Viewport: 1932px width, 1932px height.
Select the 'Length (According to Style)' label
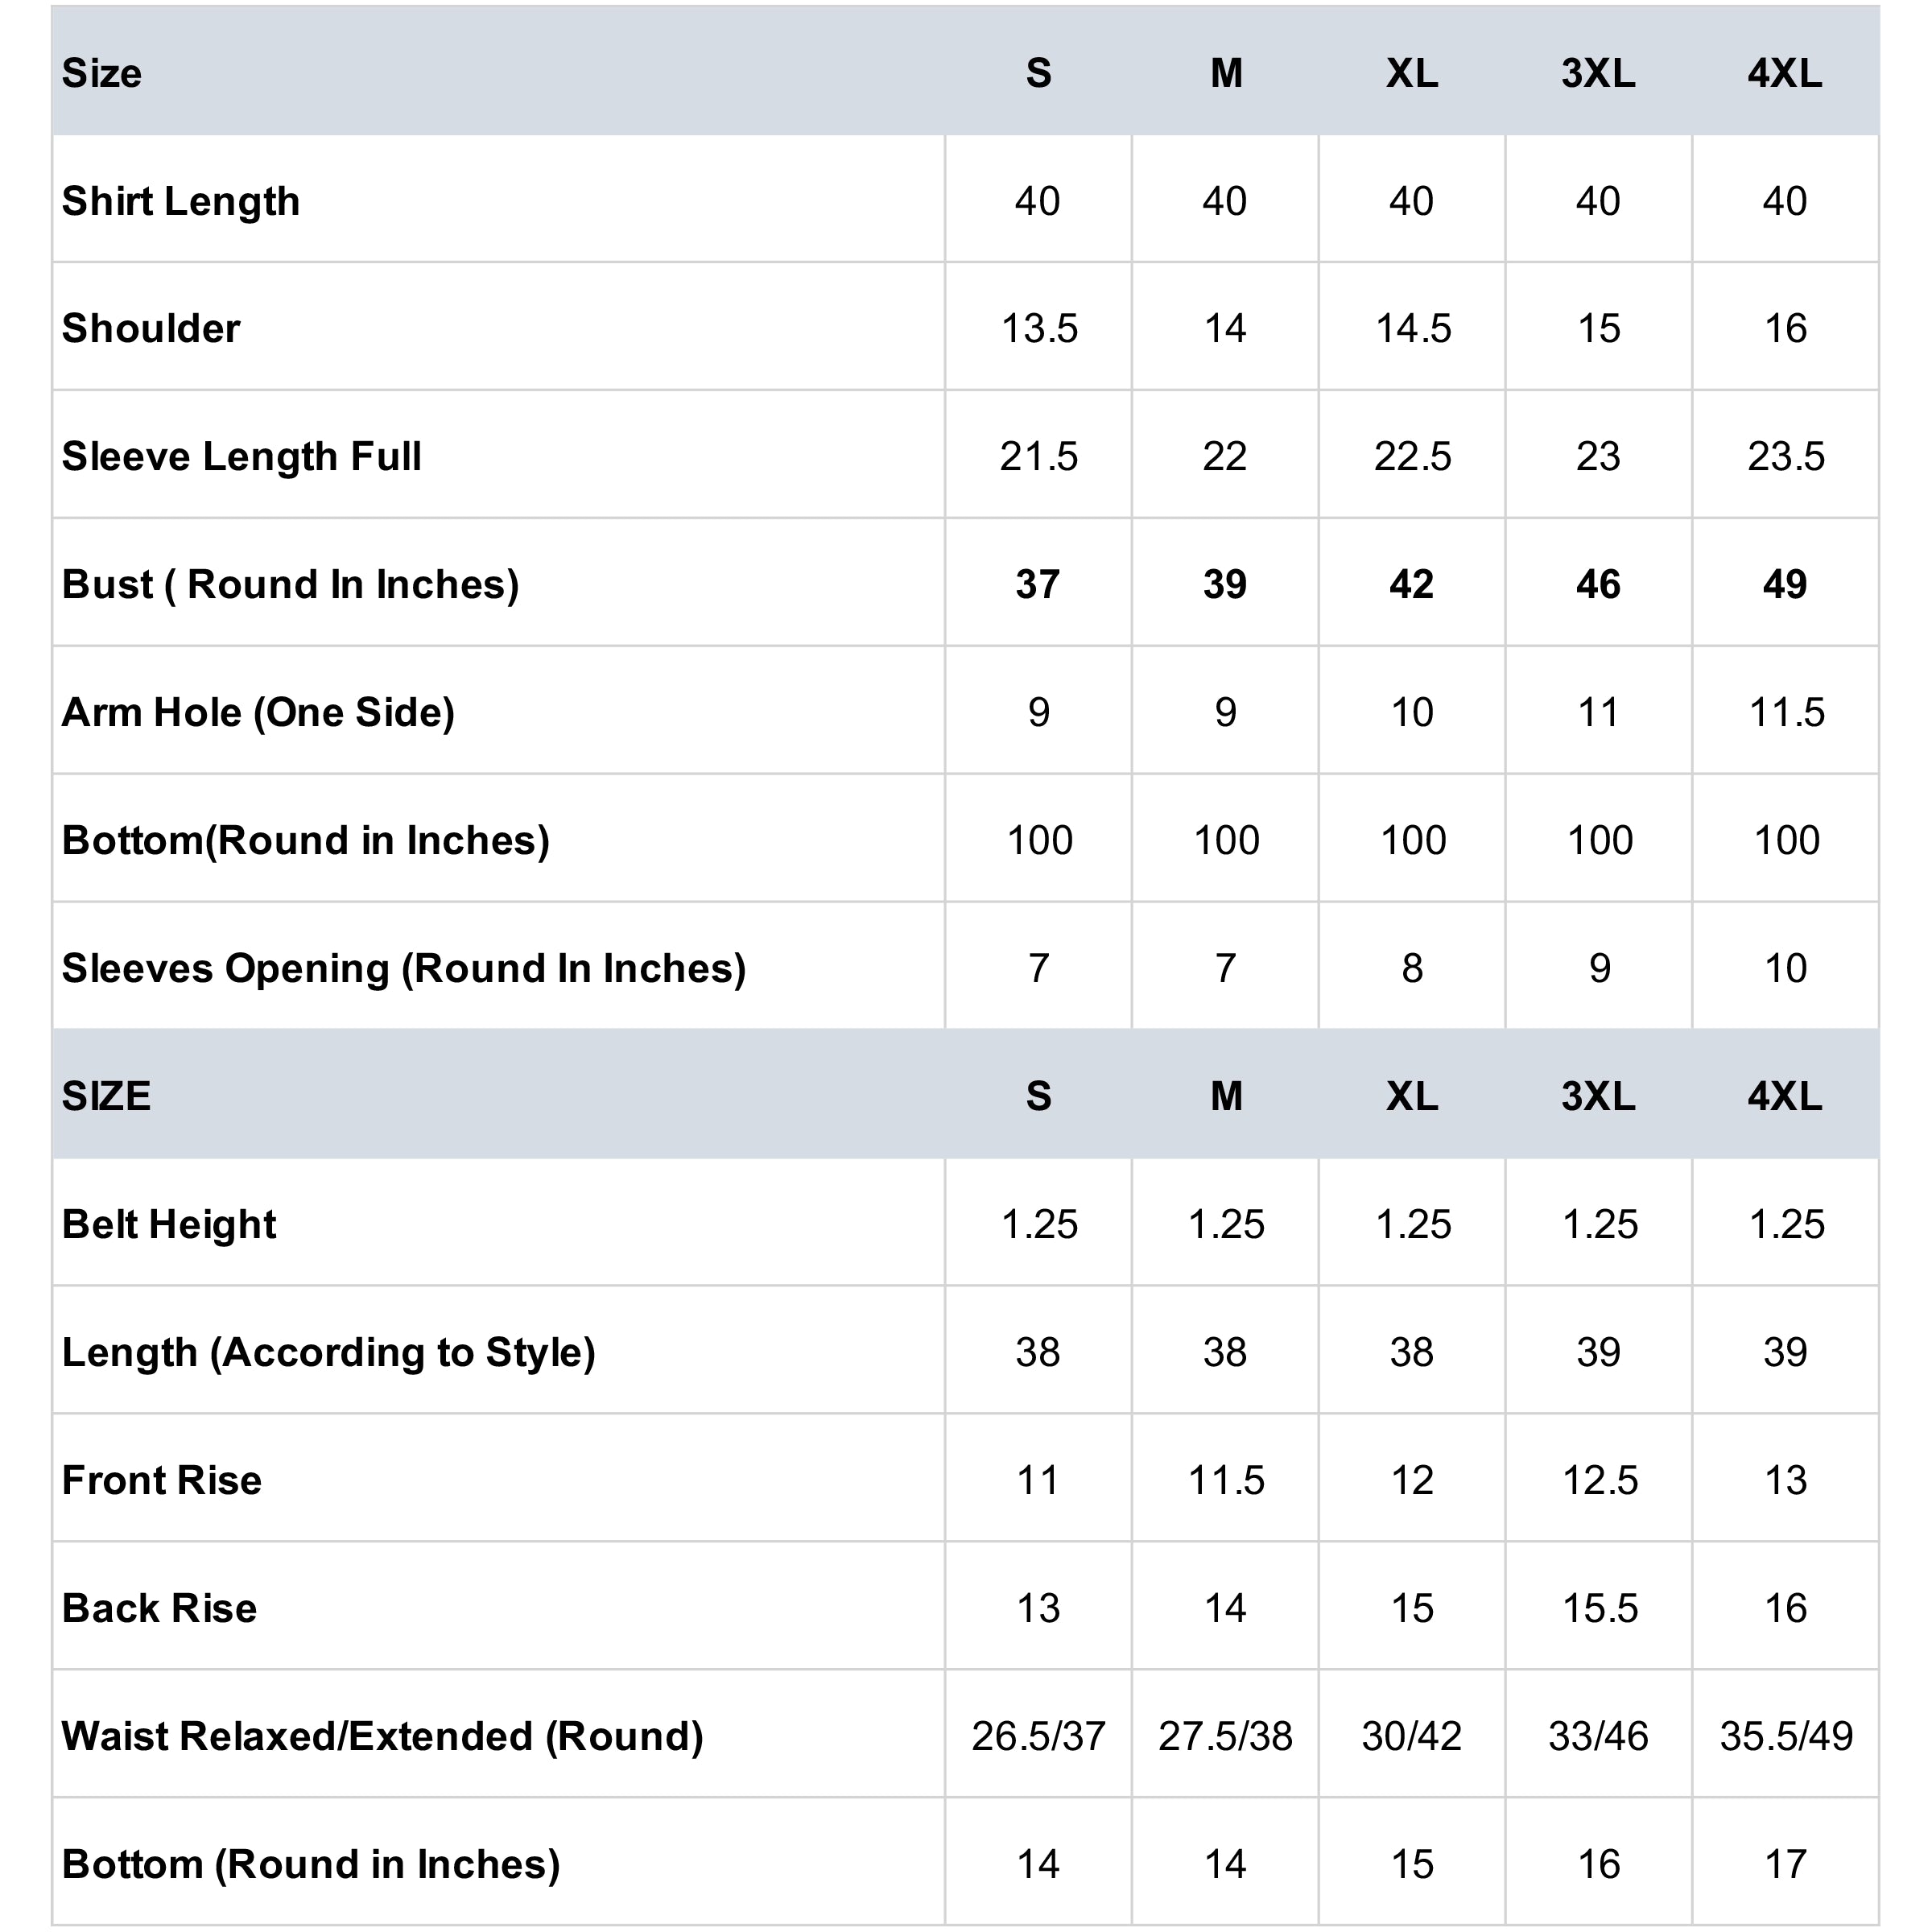[329, 1353]
